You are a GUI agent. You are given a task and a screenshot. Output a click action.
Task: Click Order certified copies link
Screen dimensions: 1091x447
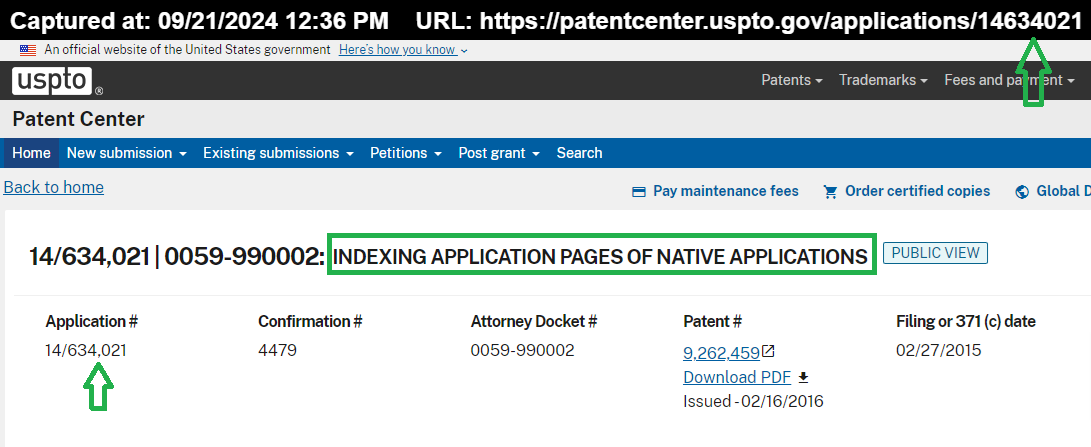click(x=918, y=191)
